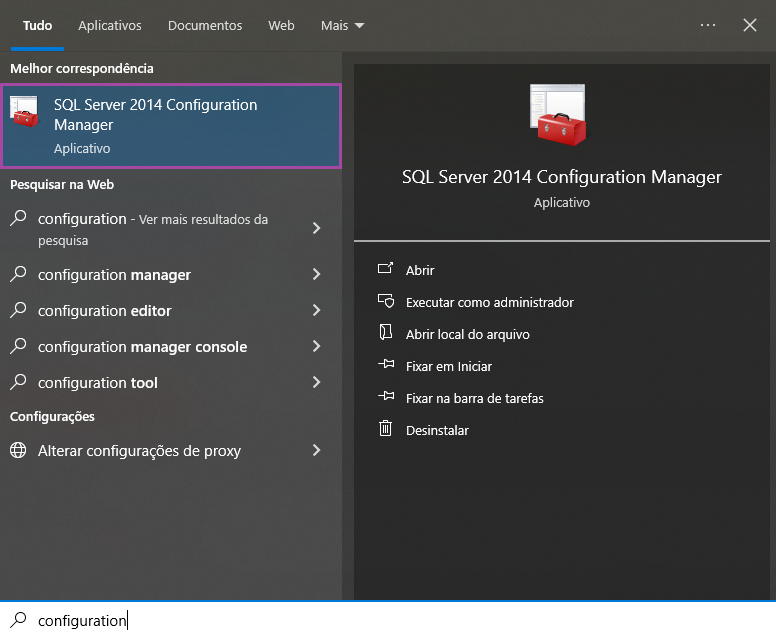
Task: Click globe icon beside proxy settings
Action: point(18,450)
